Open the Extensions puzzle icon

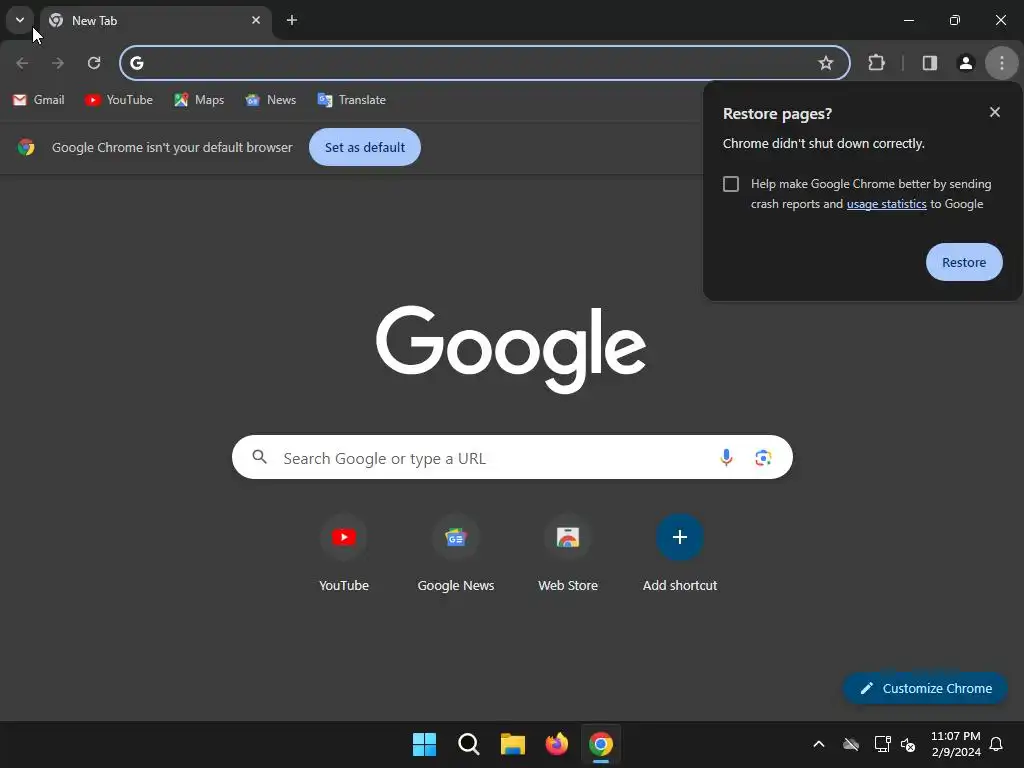click(x=876, y=63)
